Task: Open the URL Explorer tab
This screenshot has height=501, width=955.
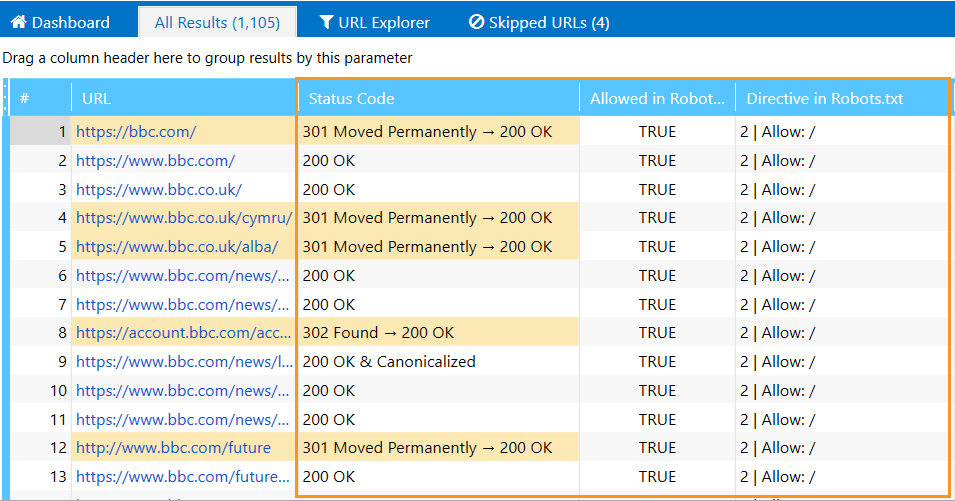Action: (375, 23)
